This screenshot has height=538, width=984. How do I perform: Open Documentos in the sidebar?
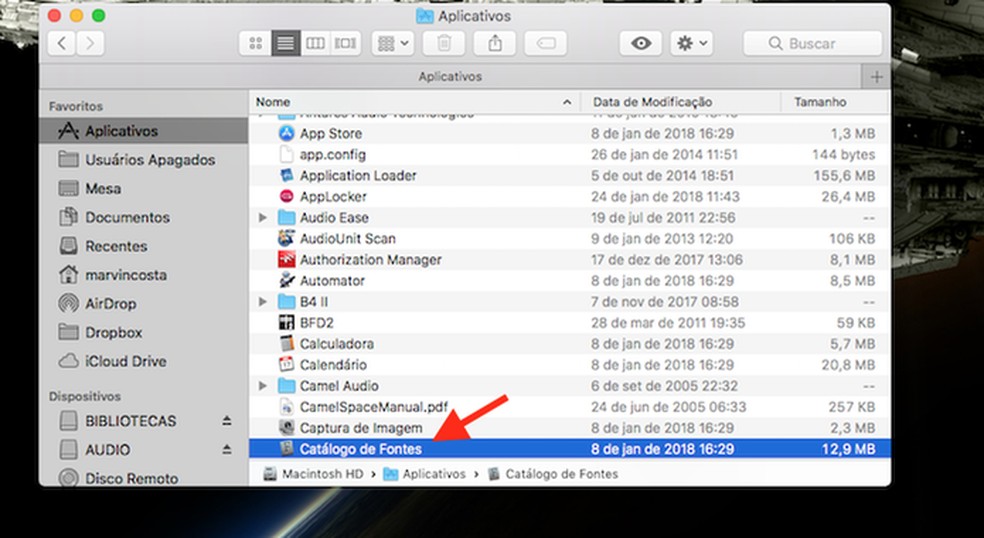(143, 217)
